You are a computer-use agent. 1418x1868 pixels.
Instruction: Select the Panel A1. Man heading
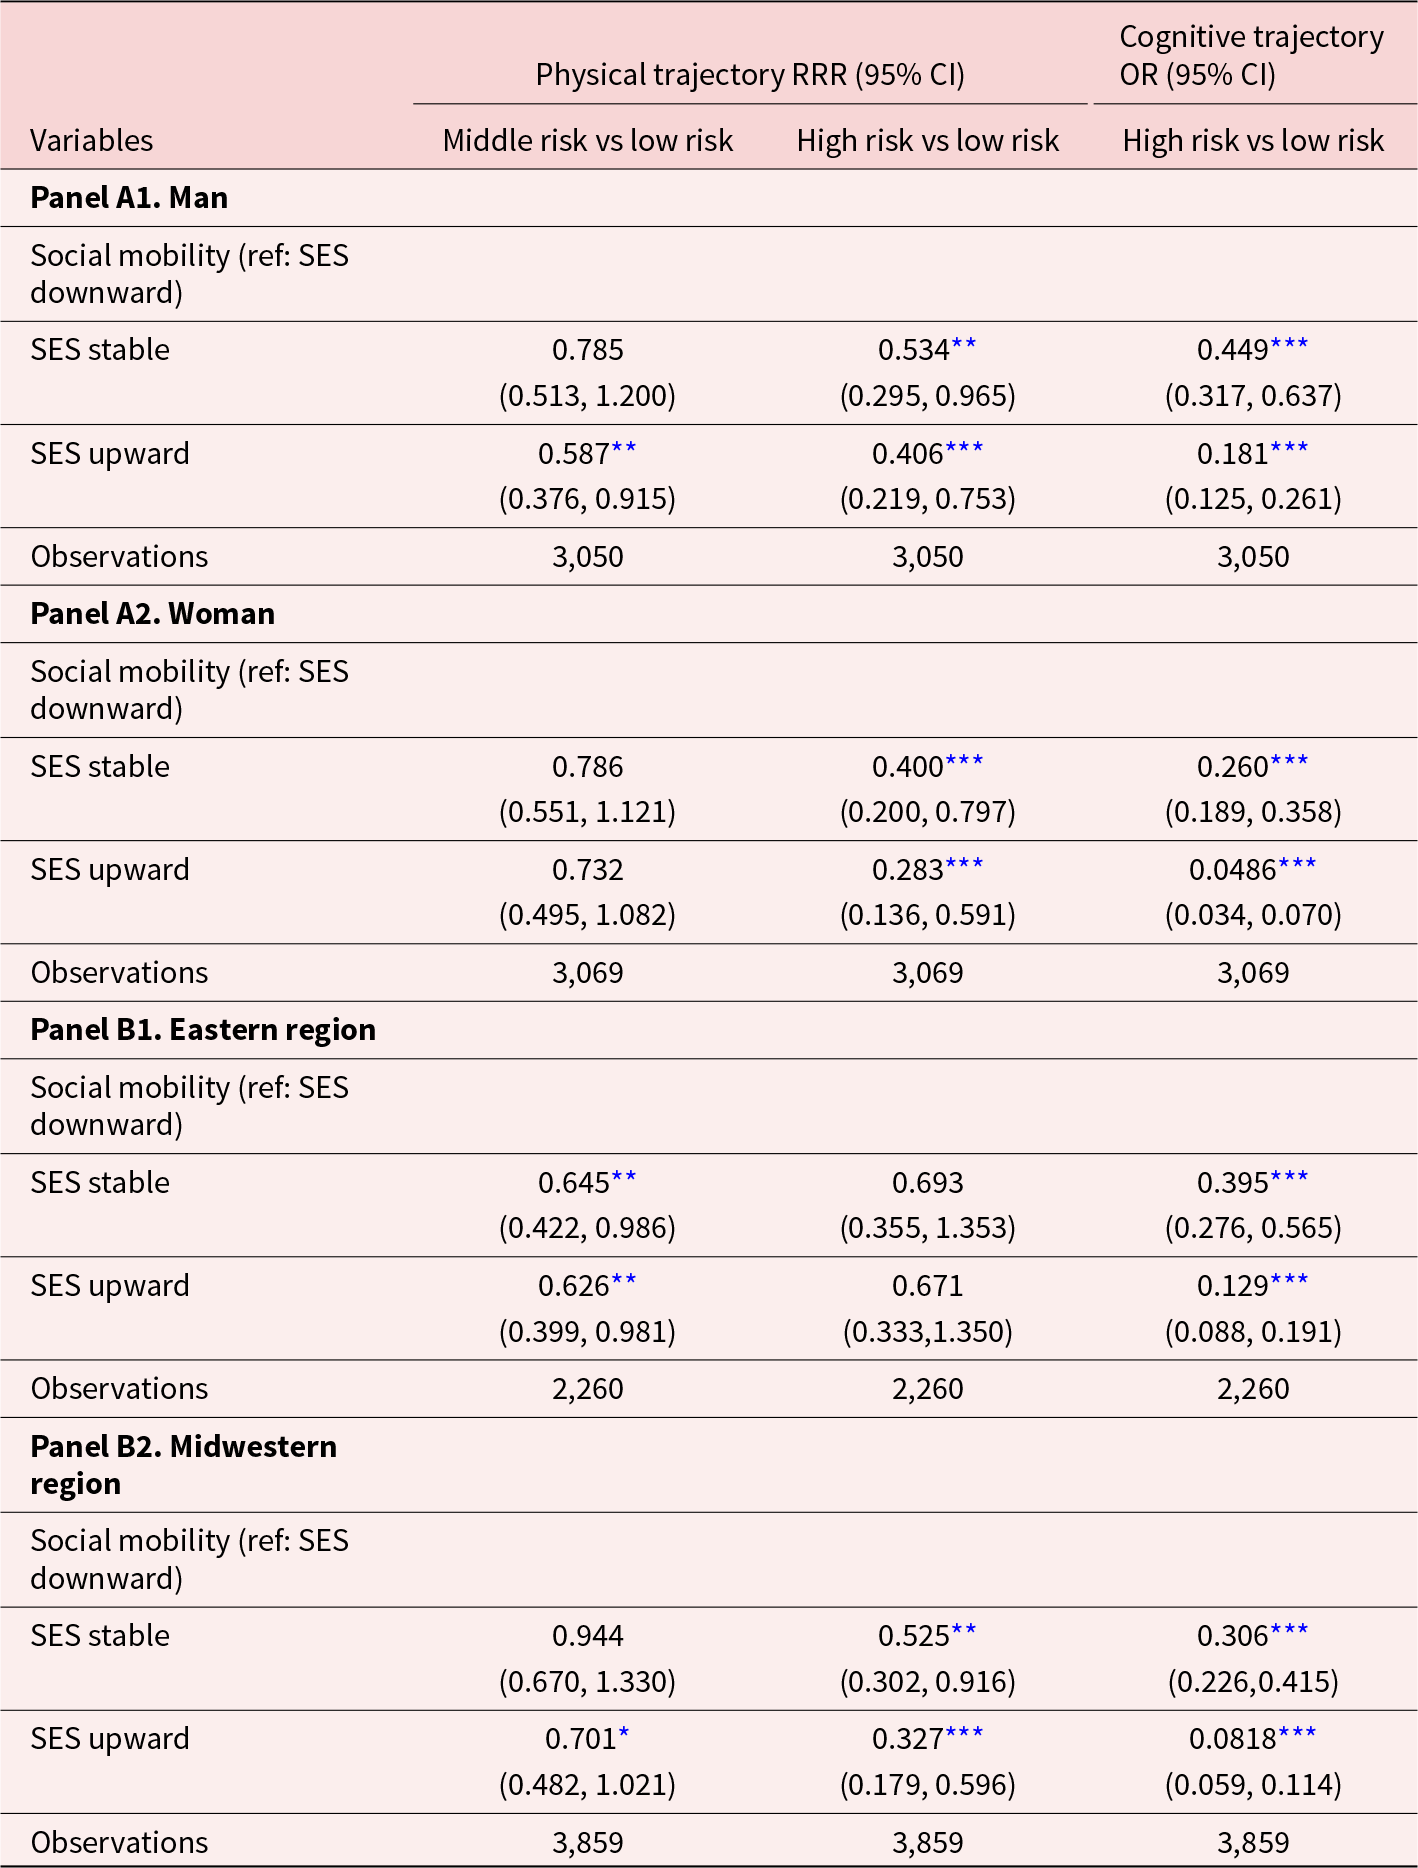coord(129,198)
